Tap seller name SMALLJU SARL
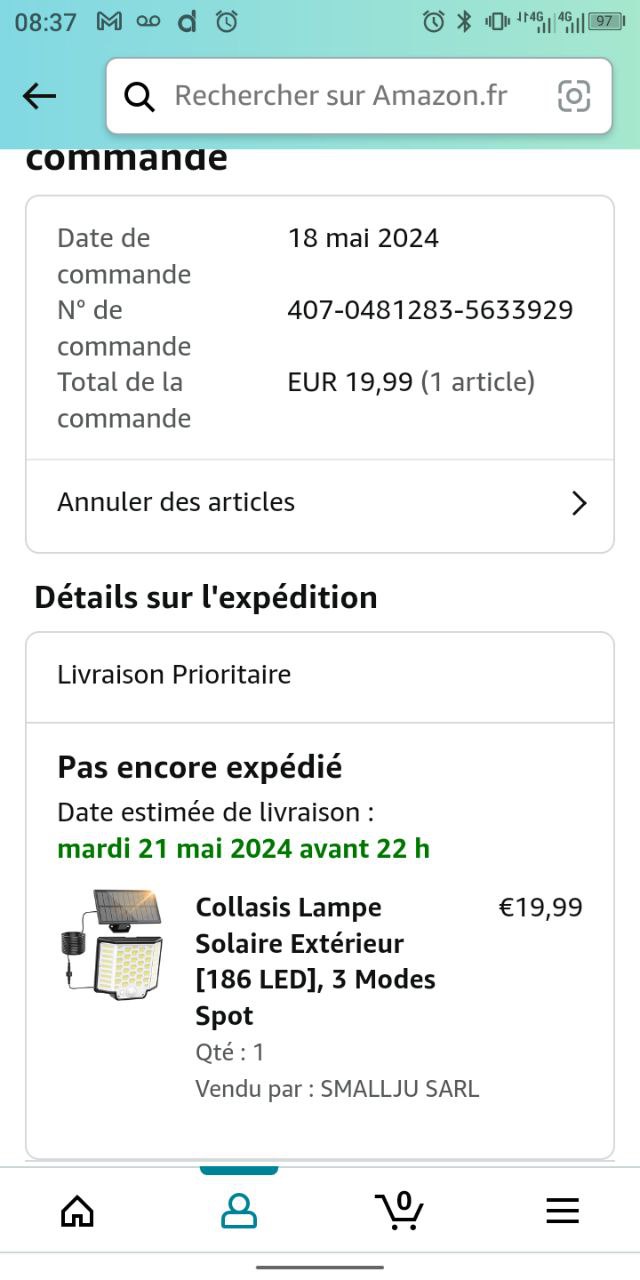The height and width of the screenshot is (1280, 640). click(399, 1089)
